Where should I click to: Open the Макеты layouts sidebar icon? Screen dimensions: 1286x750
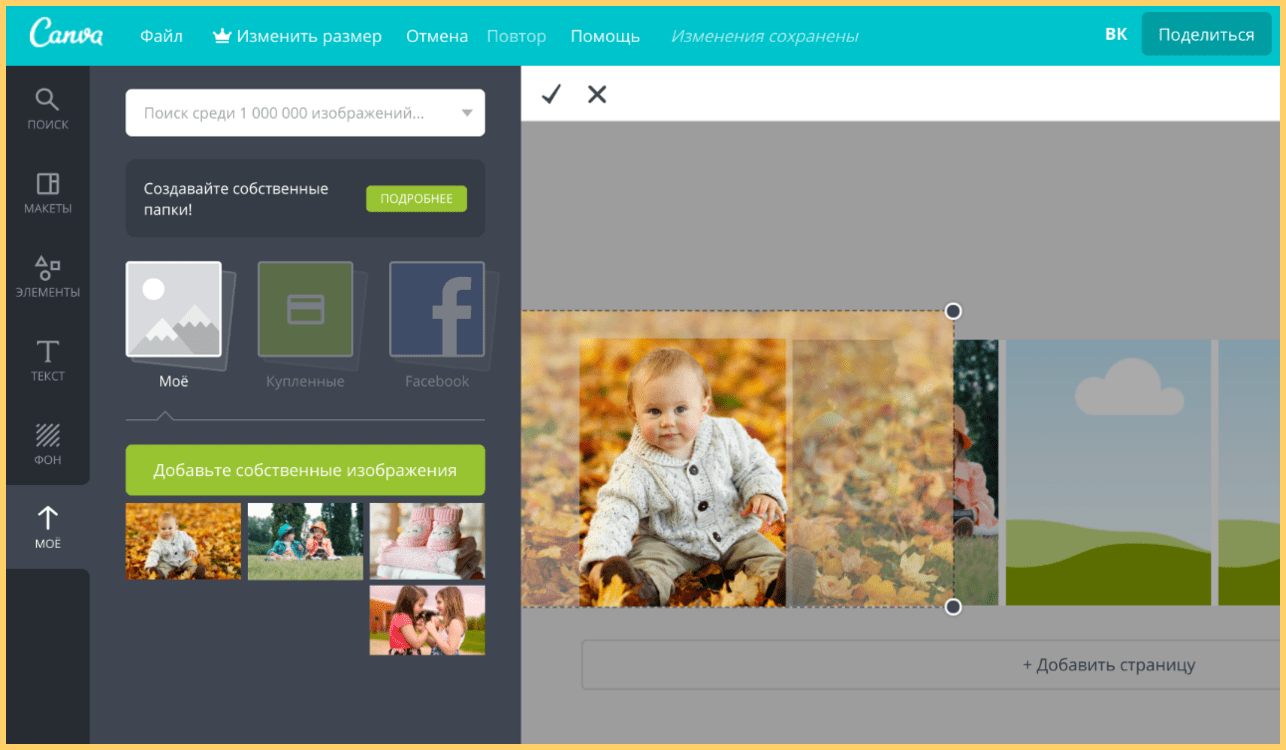point(48,192)
